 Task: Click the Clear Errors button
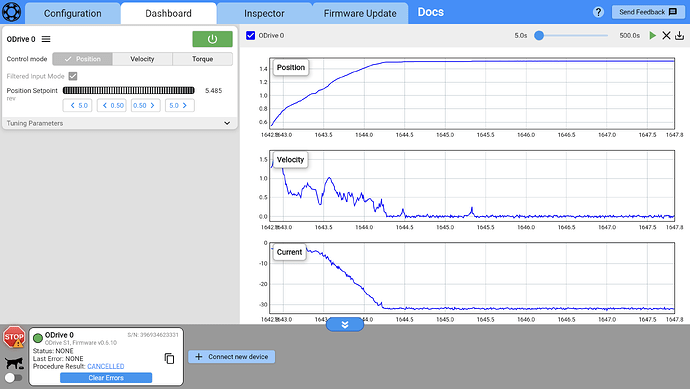pyautogui.click(x=106, y=378)
